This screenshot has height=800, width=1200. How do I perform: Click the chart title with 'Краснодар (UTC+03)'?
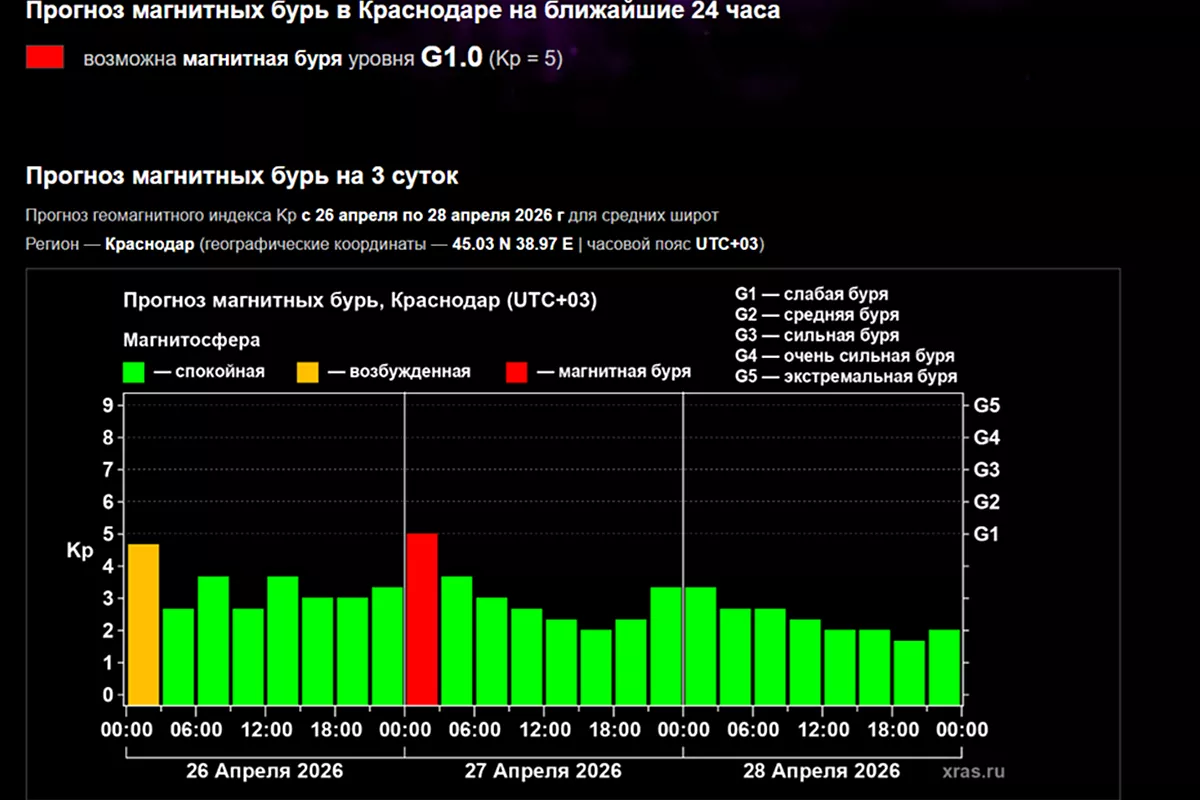(x=359, y=301)
